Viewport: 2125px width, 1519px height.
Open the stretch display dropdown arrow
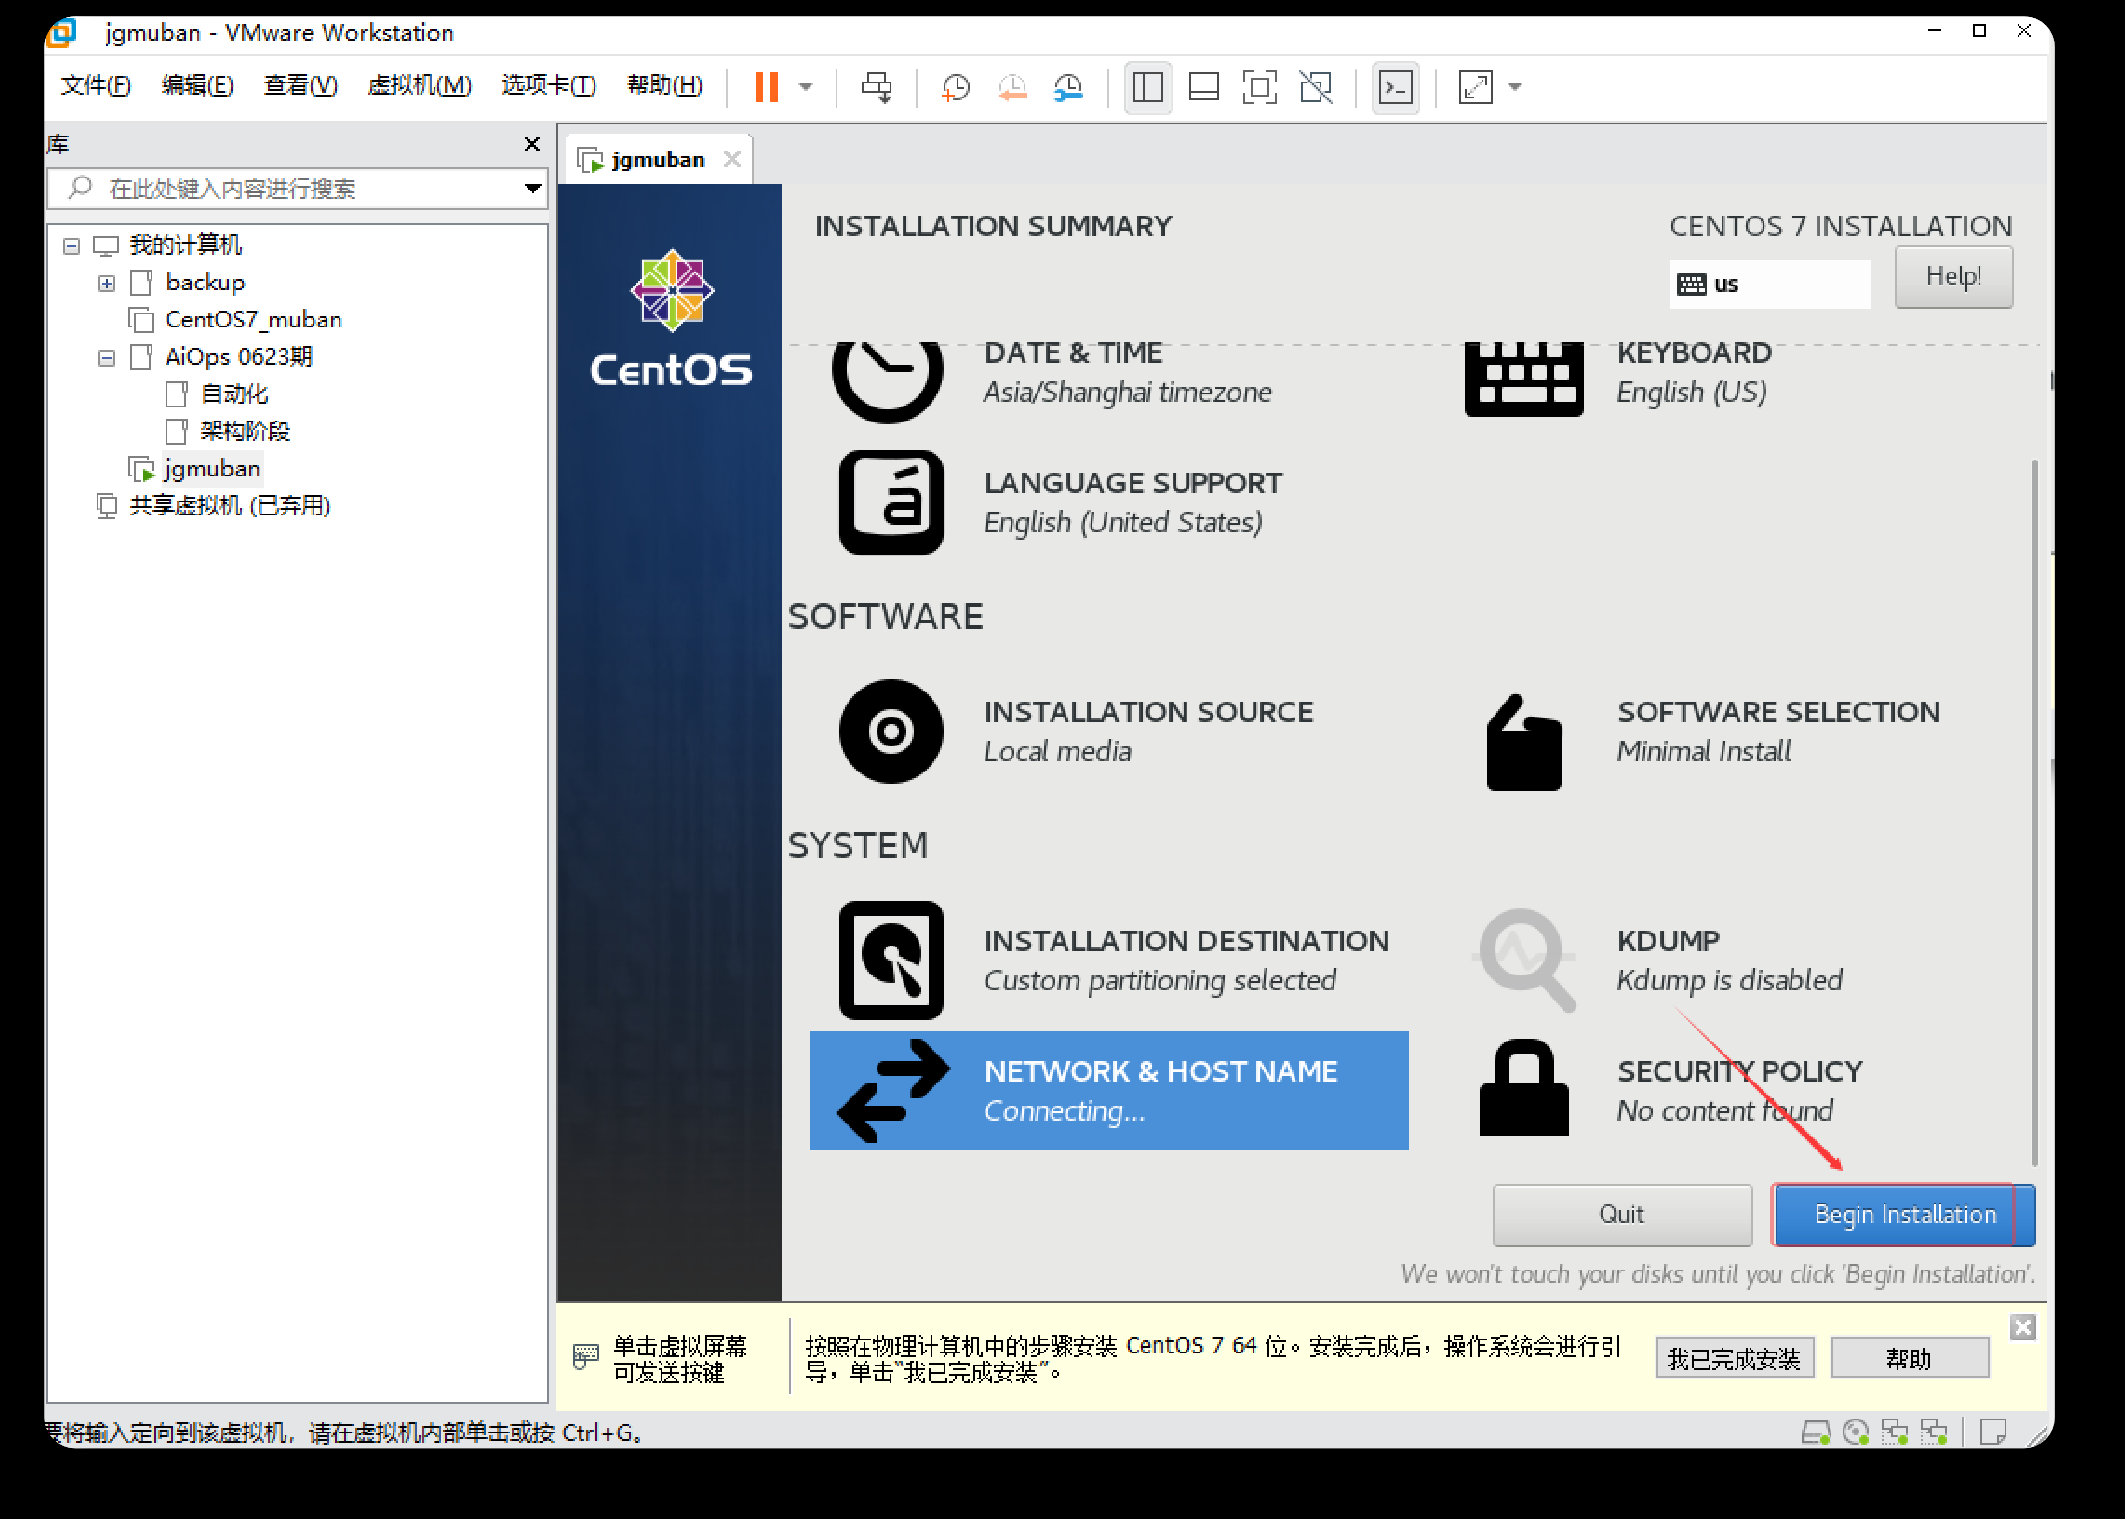(1515, 87)
